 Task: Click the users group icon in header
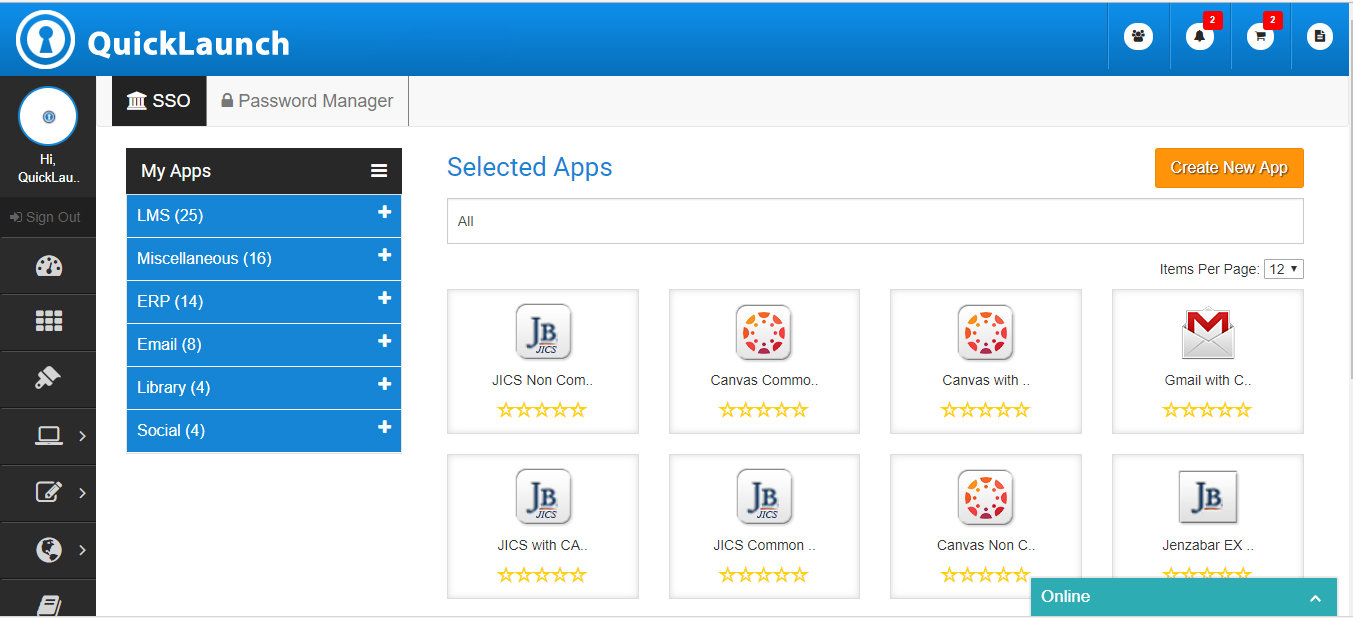pos(1138,37)
